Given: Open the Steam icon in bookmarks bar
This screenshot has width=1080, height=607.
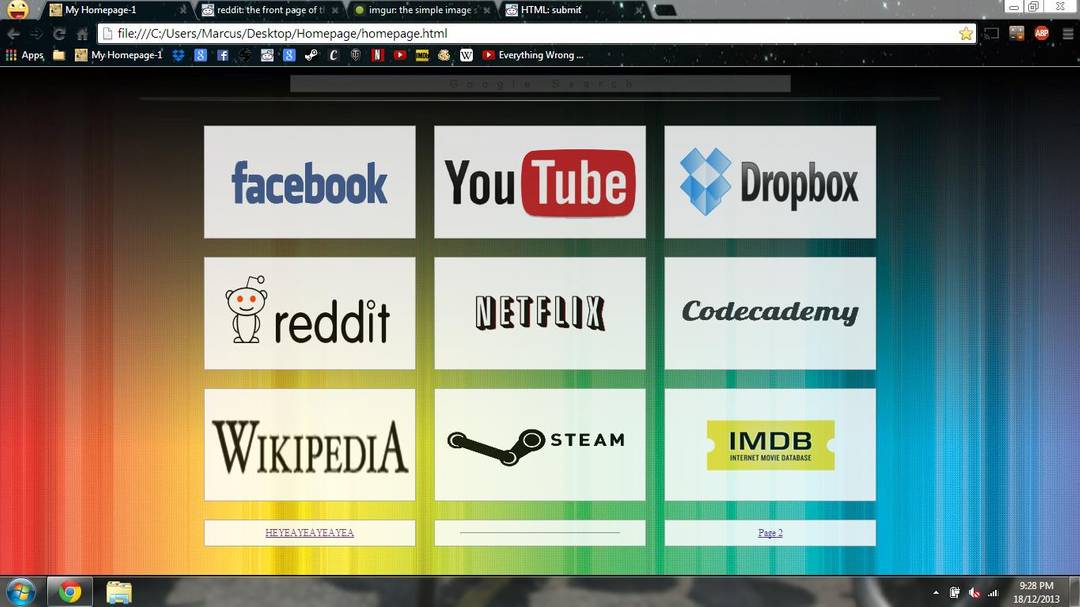Looking at the screenshot, I should (x=311, y=55).
